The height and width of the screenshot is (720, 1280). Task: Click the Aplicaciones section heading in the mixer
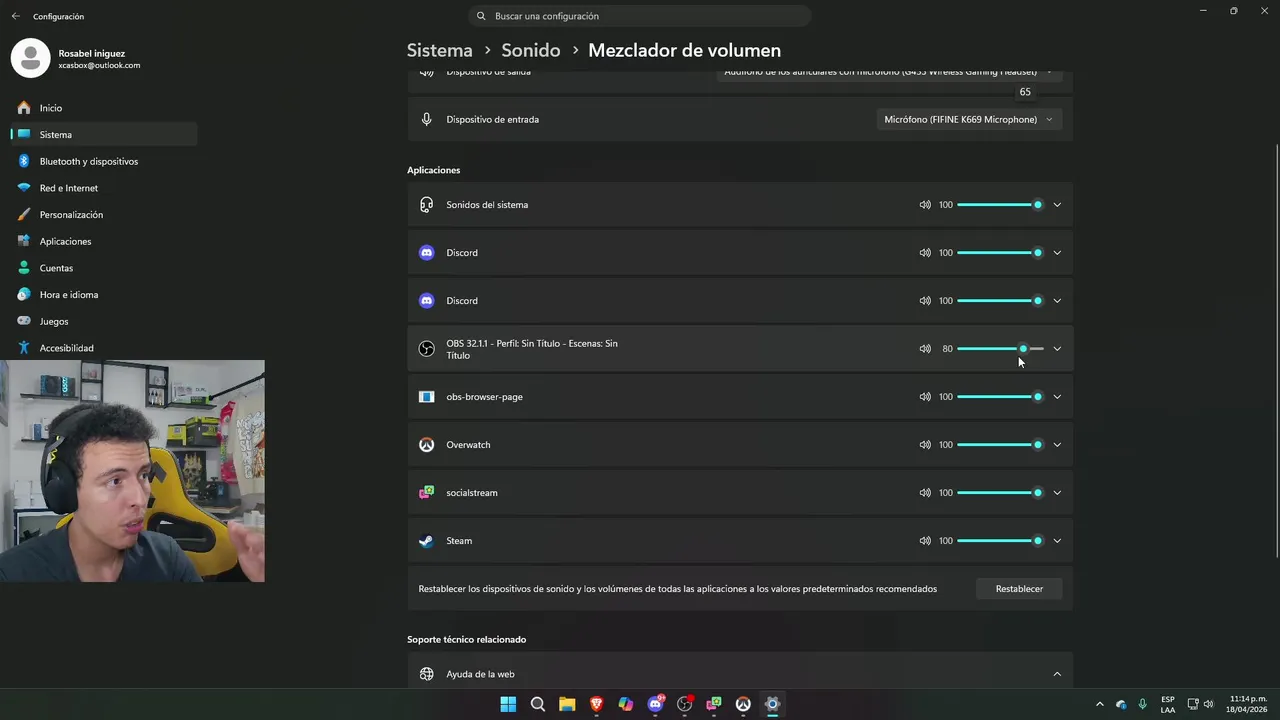coord(433,170)
